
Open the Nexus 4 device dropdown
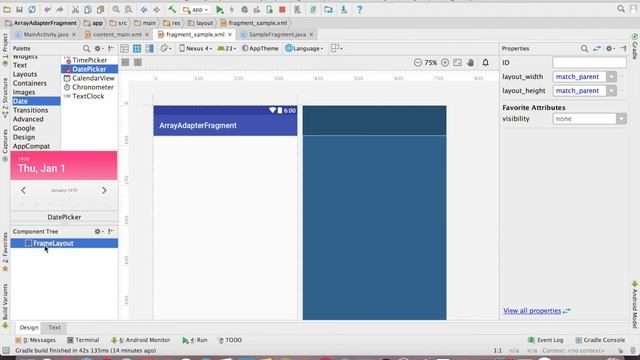(x=196, y=49)
